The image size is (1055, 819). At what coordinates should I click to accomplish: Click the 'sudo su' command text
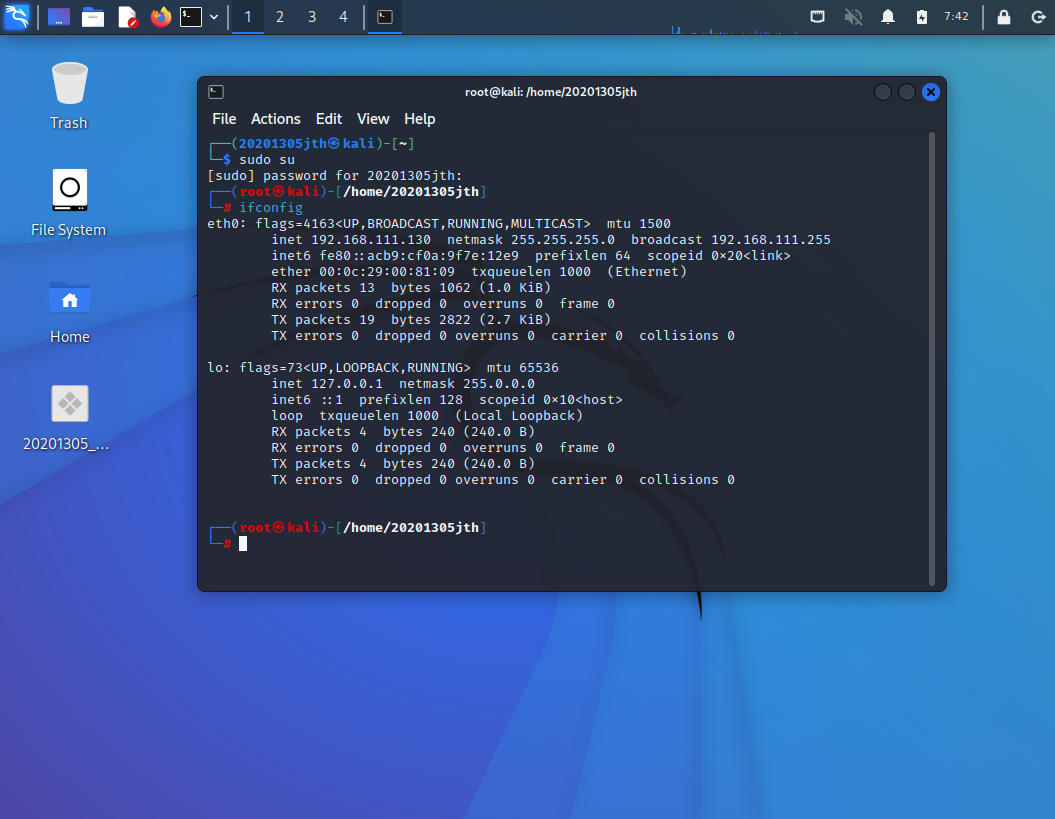click(267, 160)
